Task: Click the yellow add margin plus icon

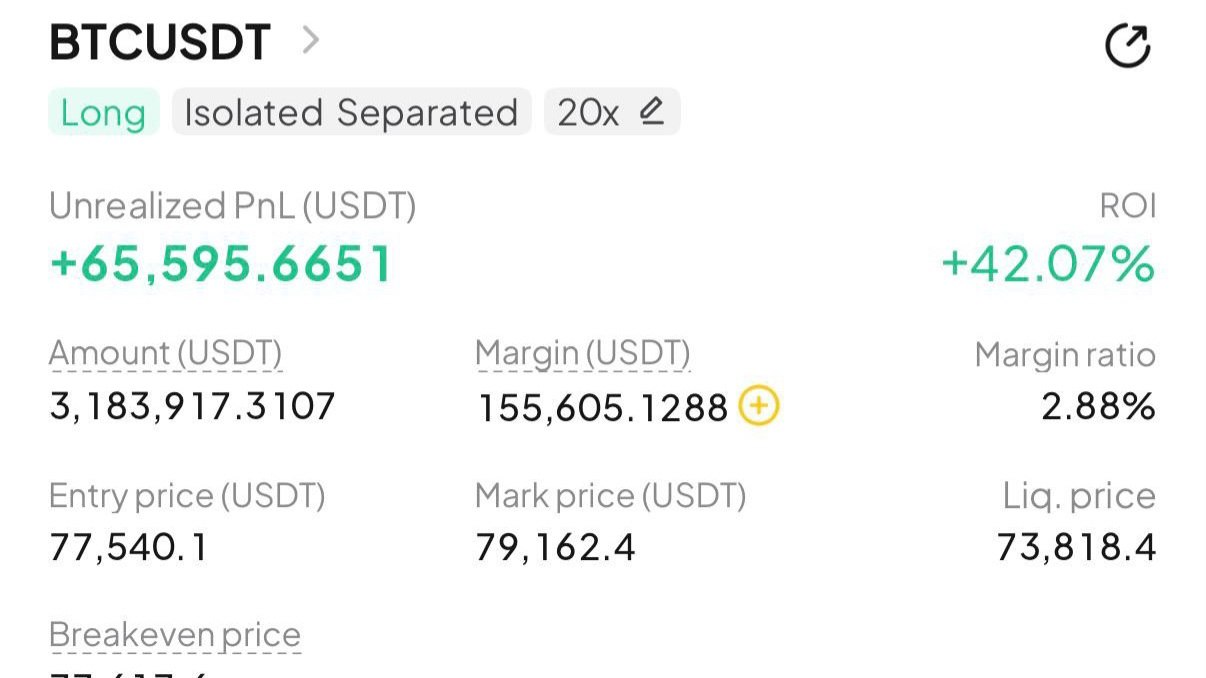Action: 759,406
